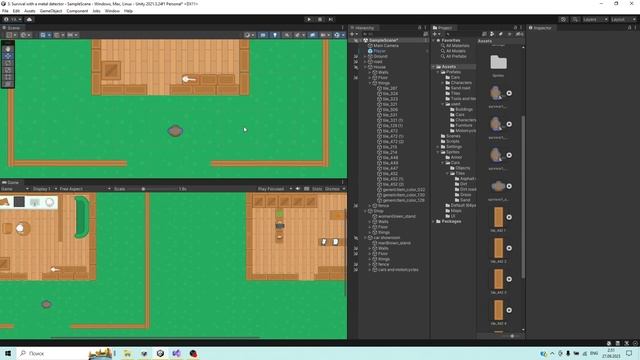This screenshot has width=640, height=360.
Task: Select tile_287 in Hierarchy
Action: click(x=390, y=88)
